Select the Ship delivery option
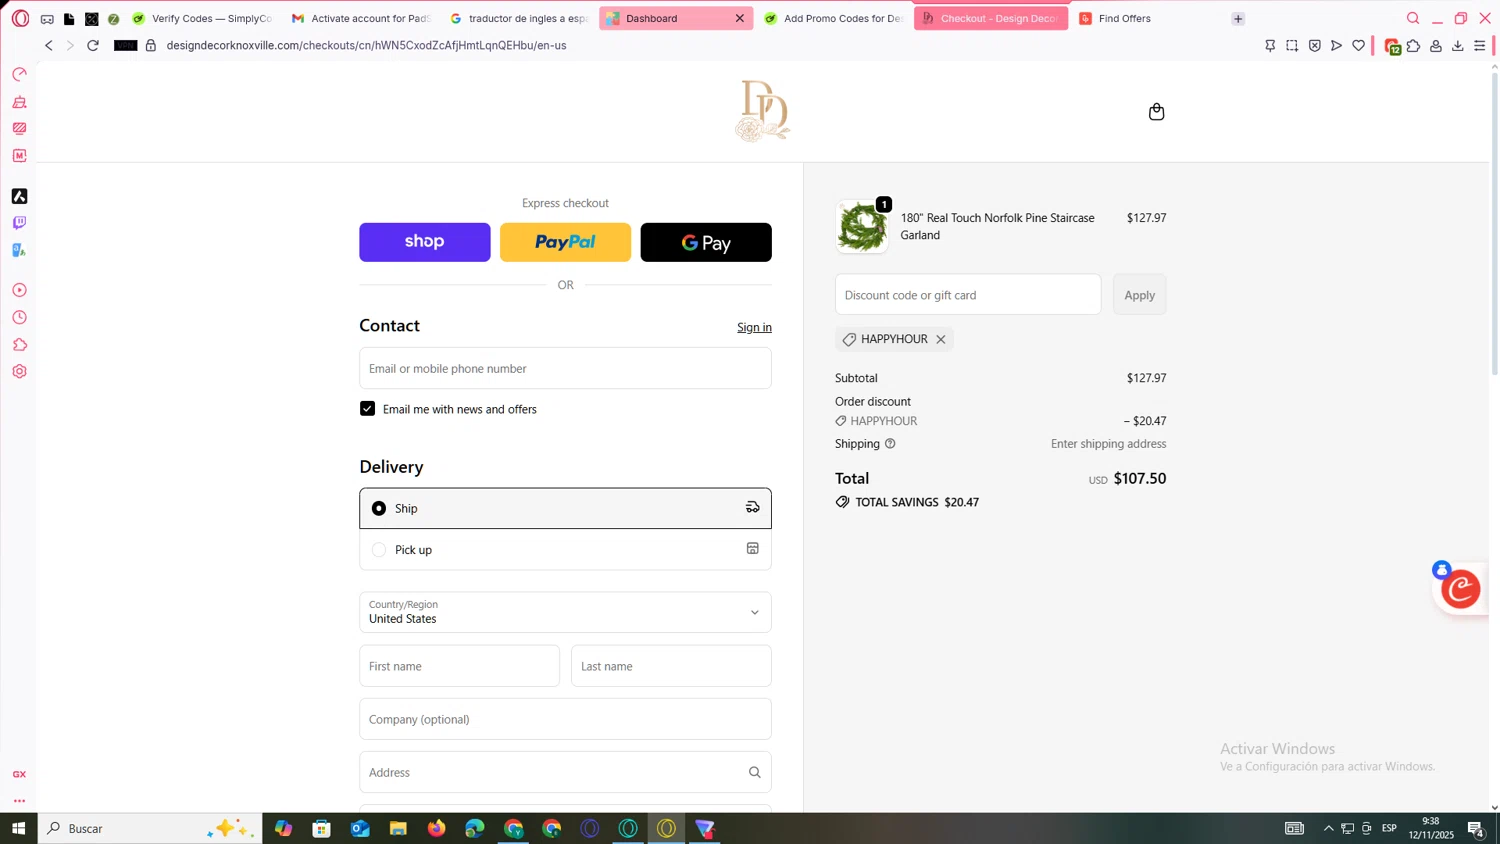 click(x=565, y=508)
